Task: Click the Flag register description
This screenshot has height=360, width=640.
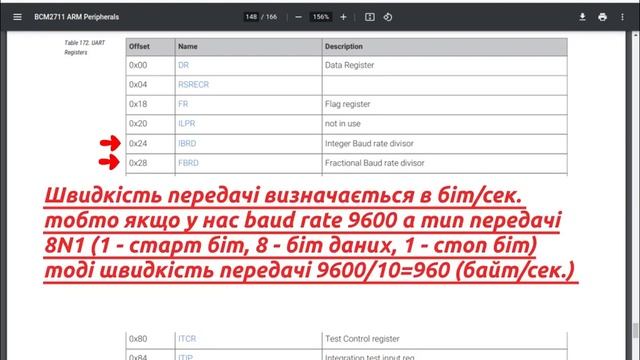Action: click(x=347, y=104)
